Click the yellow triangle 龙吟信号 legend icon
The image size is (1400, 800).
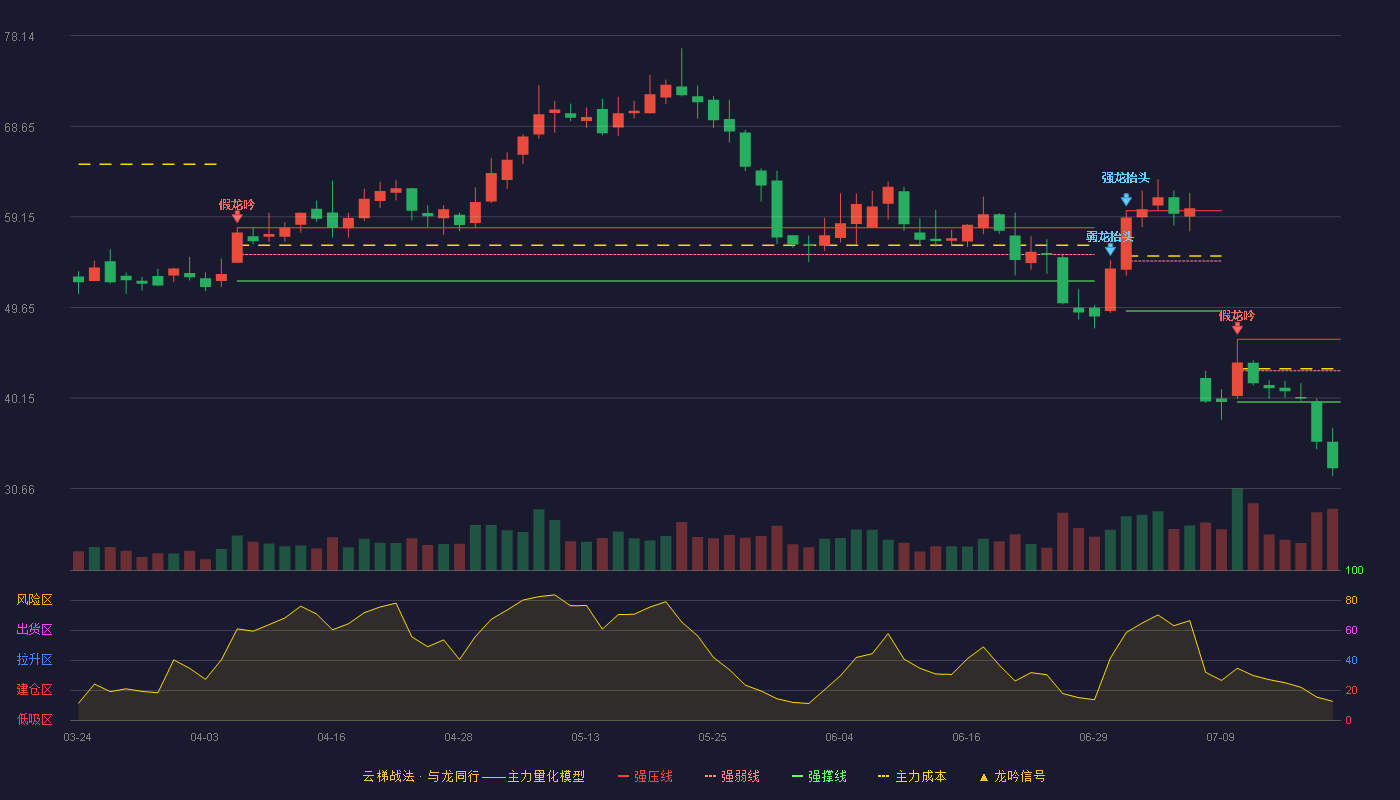984,777
